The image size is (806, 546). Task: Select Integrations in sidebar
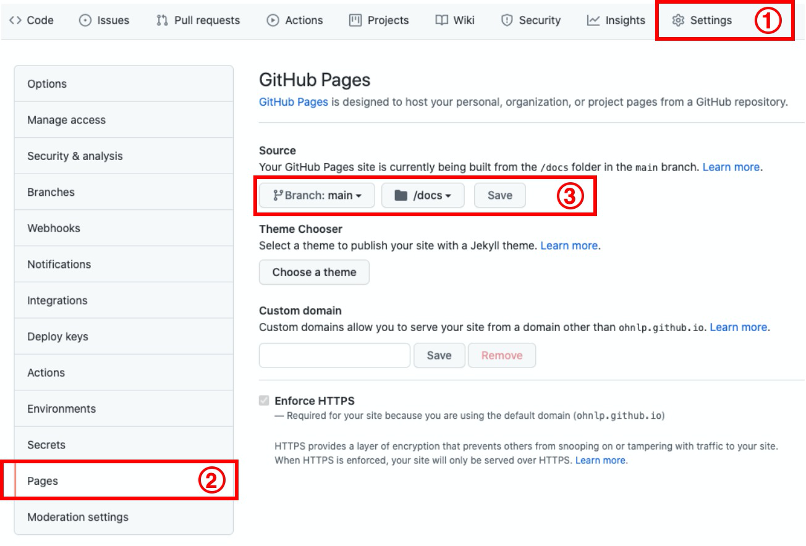[124, 300]
